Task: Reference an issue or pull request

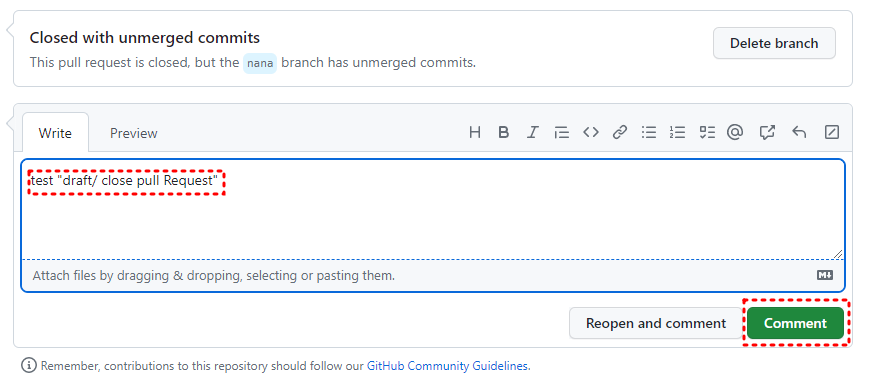Action: point(767,132)
